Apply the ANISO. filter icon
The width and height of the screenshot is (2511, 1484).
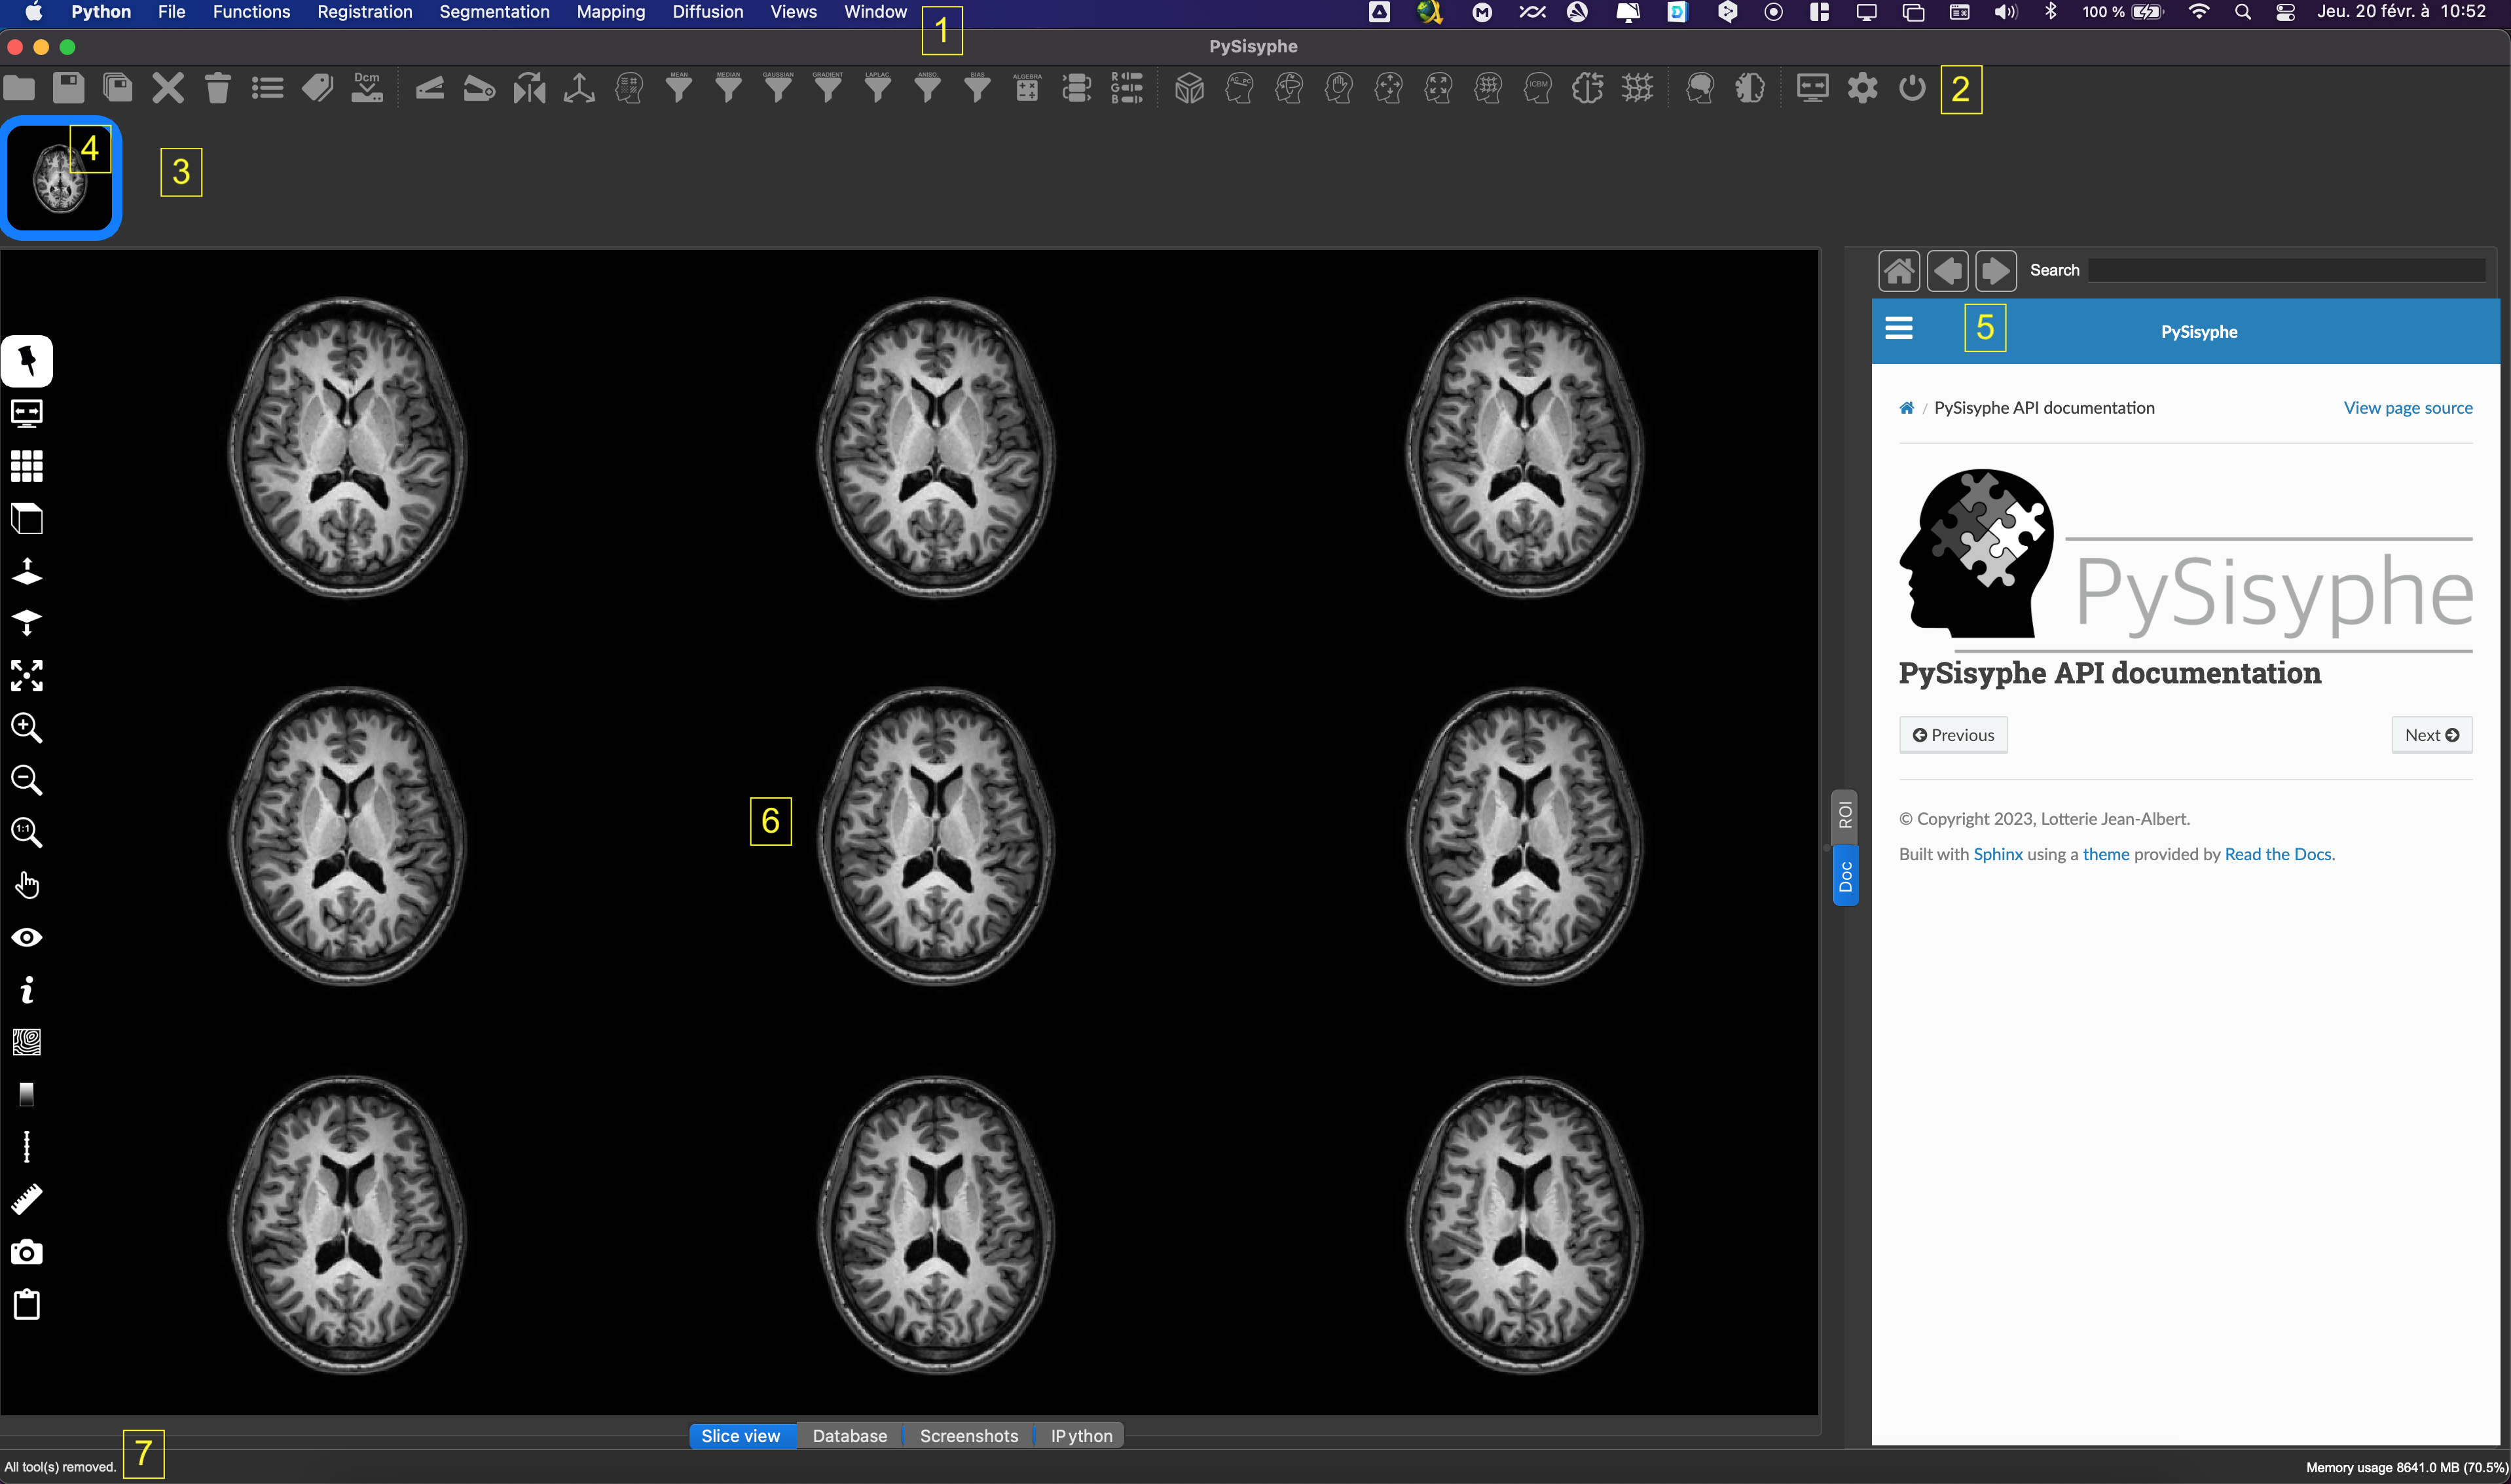click(x=928, y=88)
